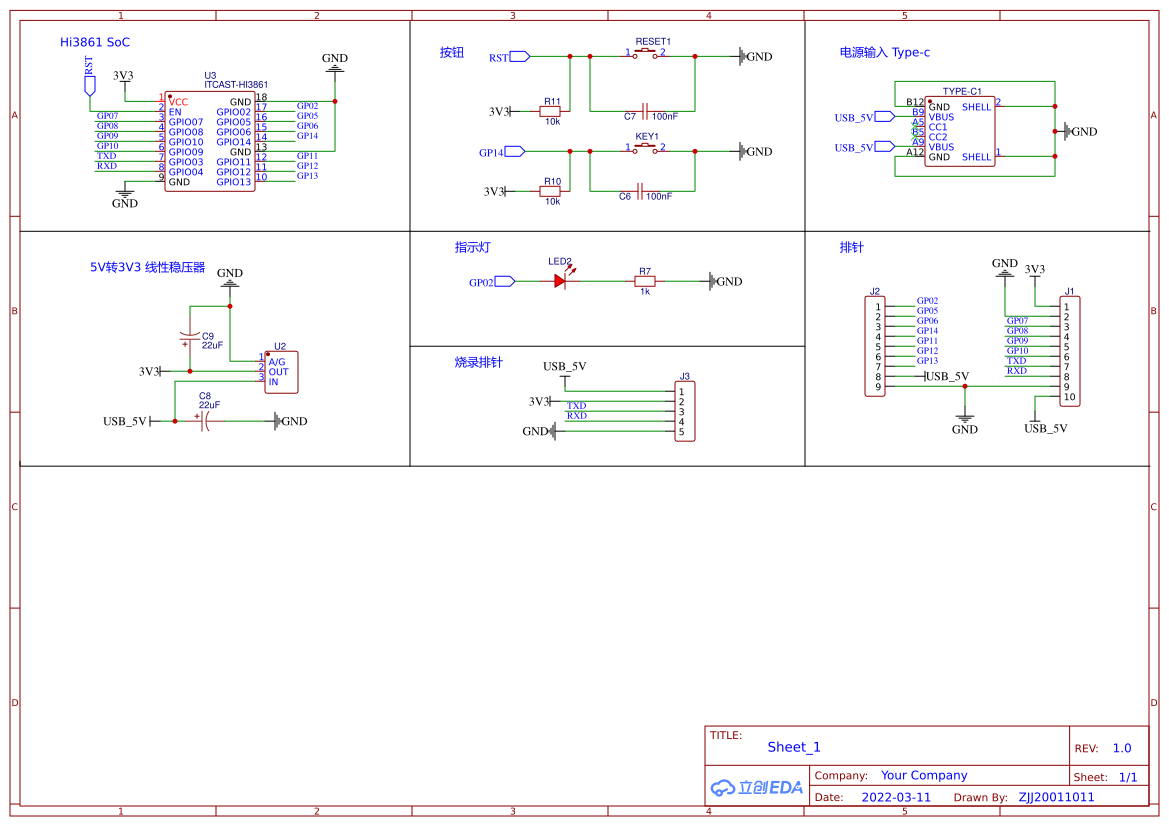Click the KEY1 push-button switch symbol

tap(645, 149)
